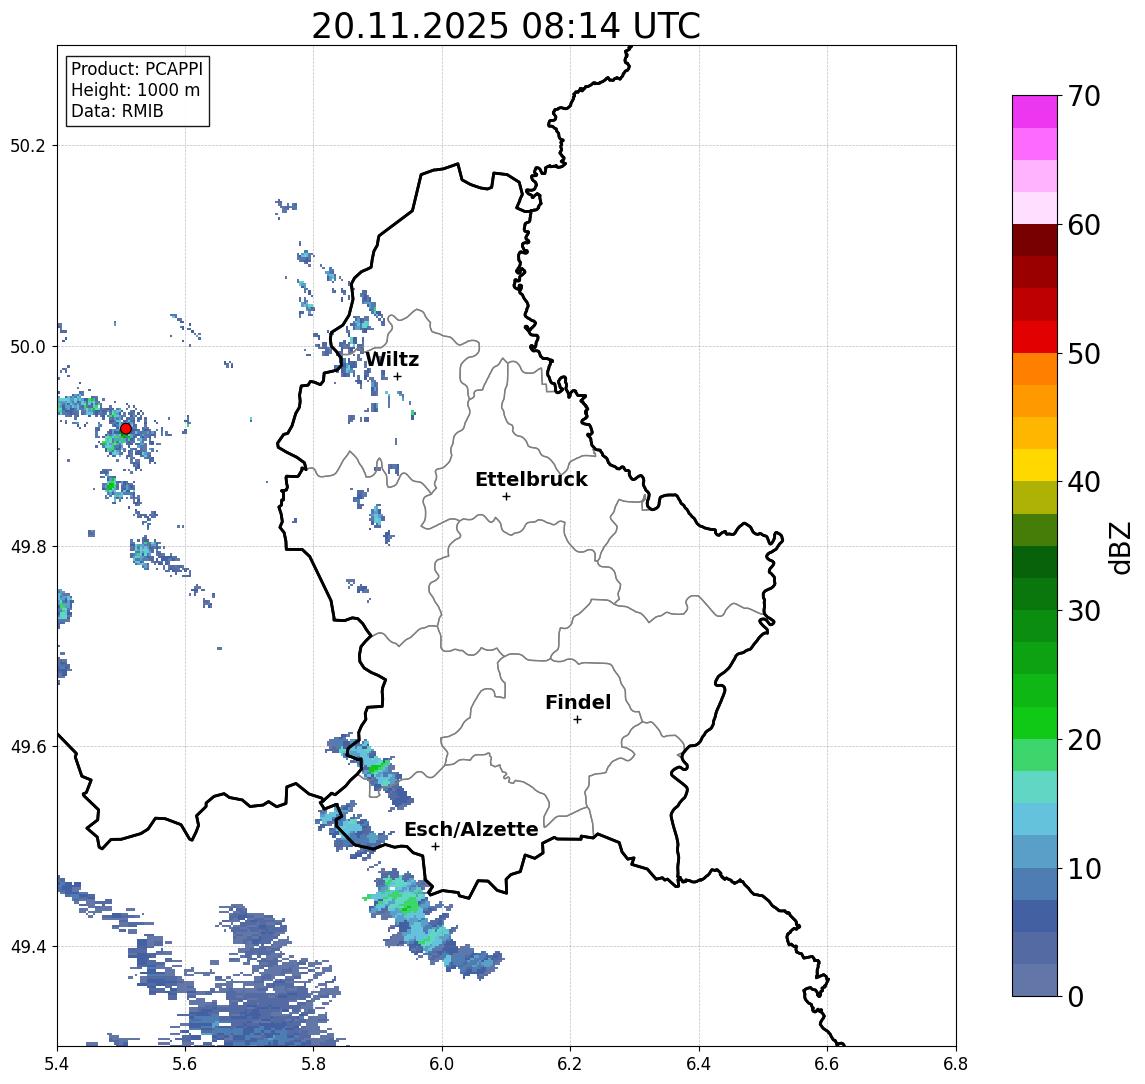Click the 50.0 latitude tick label
The width and height of the screenshot is (1145, 1084).
click(x=27, y=346)
